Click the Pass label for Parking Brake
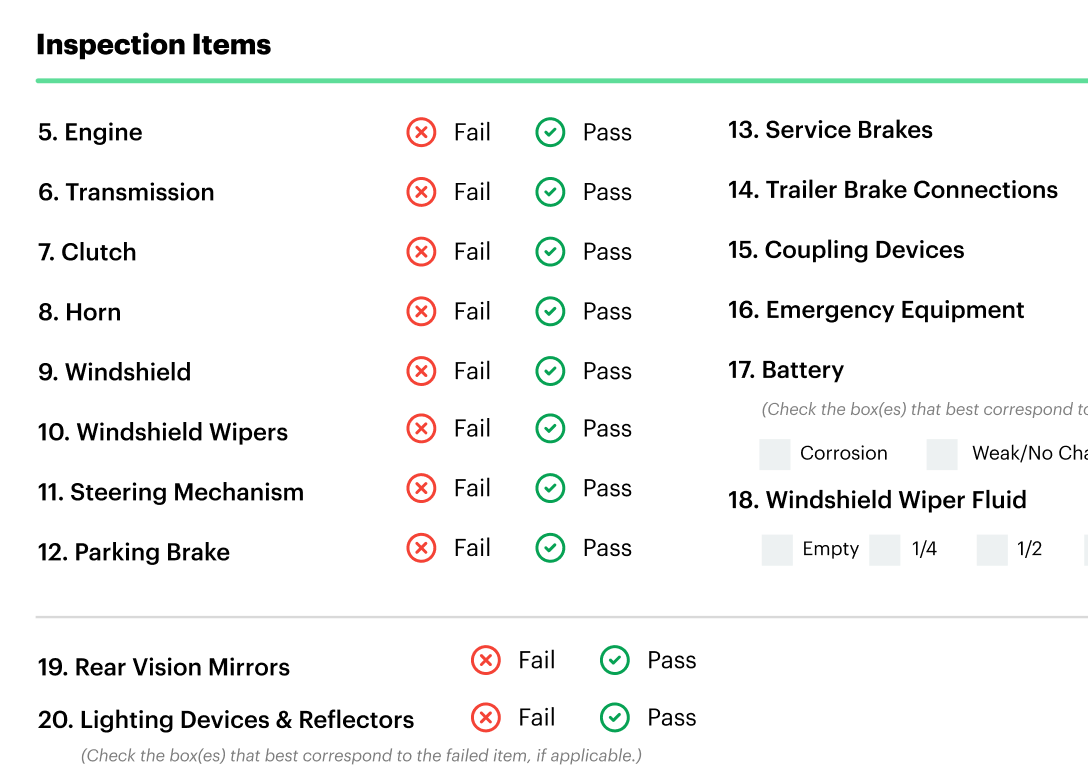Screen dimensions: 1088x770 pos(607,547)
